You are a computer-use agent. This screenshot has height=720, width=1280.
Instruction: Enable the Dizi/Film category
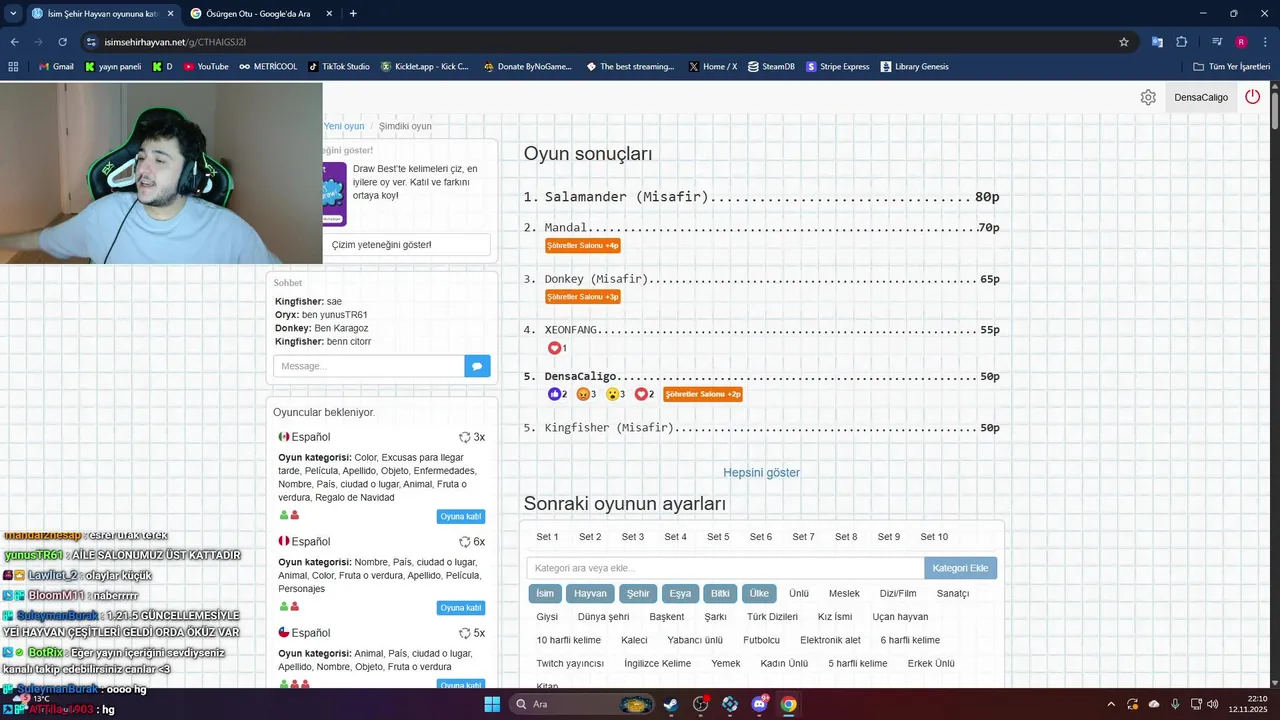898,593
